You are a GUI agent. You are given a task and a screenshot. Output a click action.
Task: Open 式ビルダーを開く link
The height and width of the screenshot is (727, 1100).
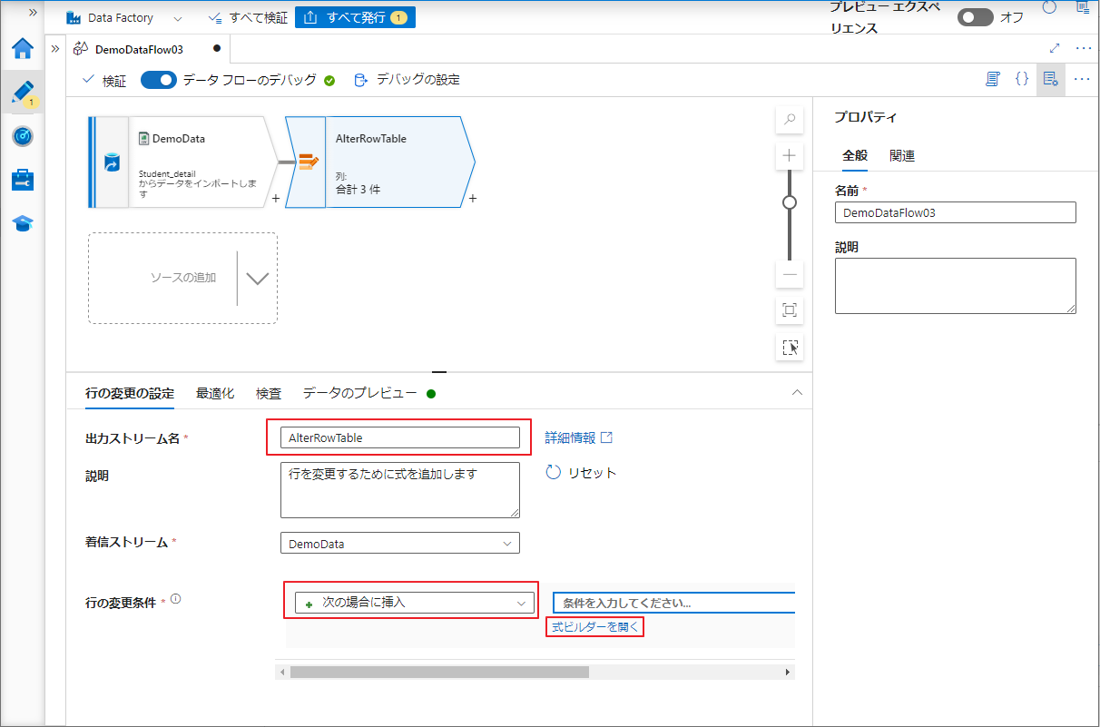pyautogui.click(x=595, y=627)
